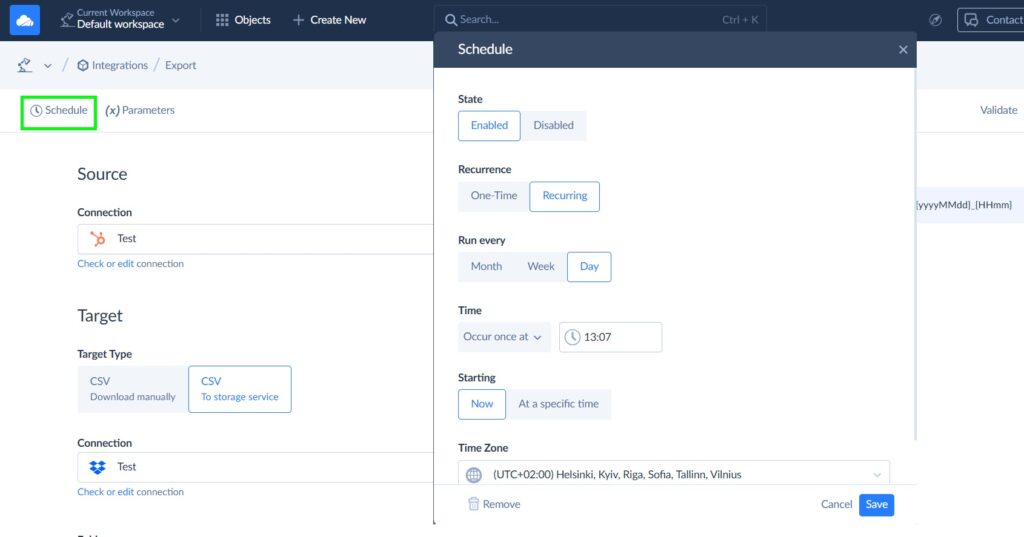Focus the Search field
Viewport: 1024px width, 537px height.
(x=600, y=20)
